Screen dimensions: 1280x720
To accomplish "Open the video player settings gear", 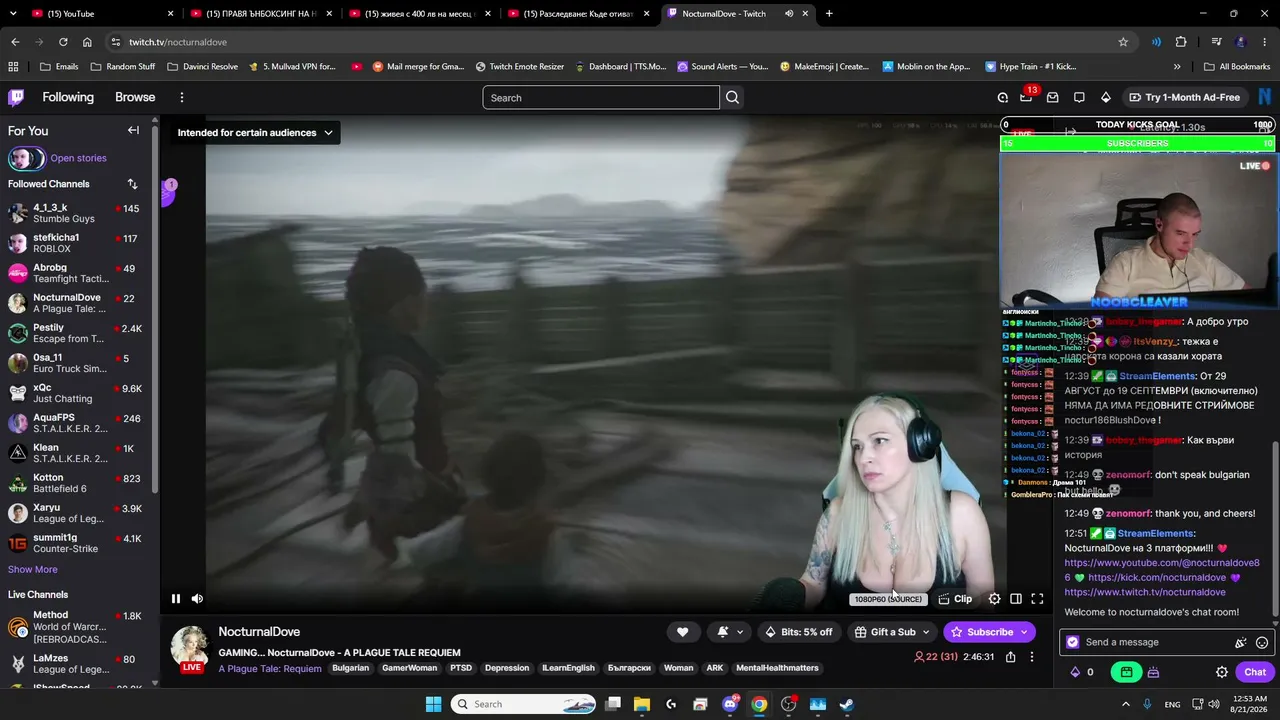I will [994, 599].
